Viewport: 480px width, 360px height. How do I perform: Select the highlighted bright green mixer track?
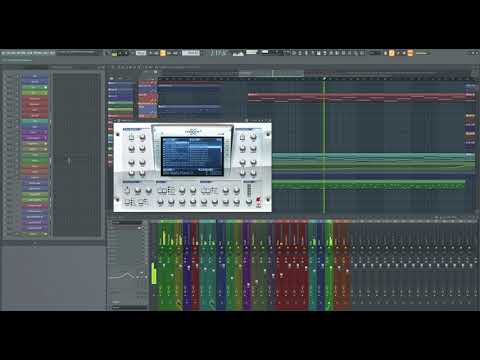pos(329,265)
